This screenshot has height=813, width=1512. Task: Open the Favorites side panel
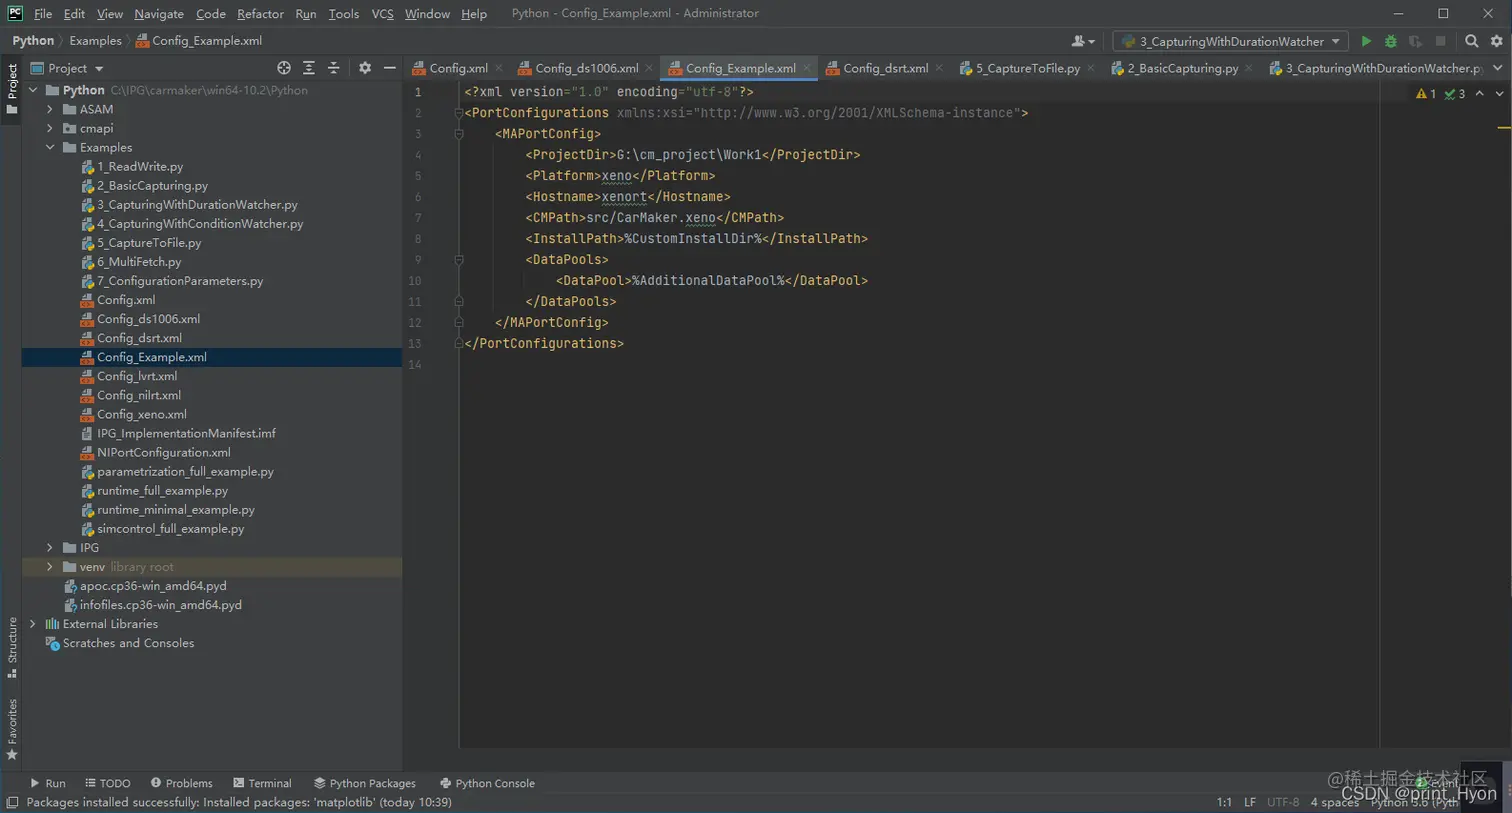point(12,729)
